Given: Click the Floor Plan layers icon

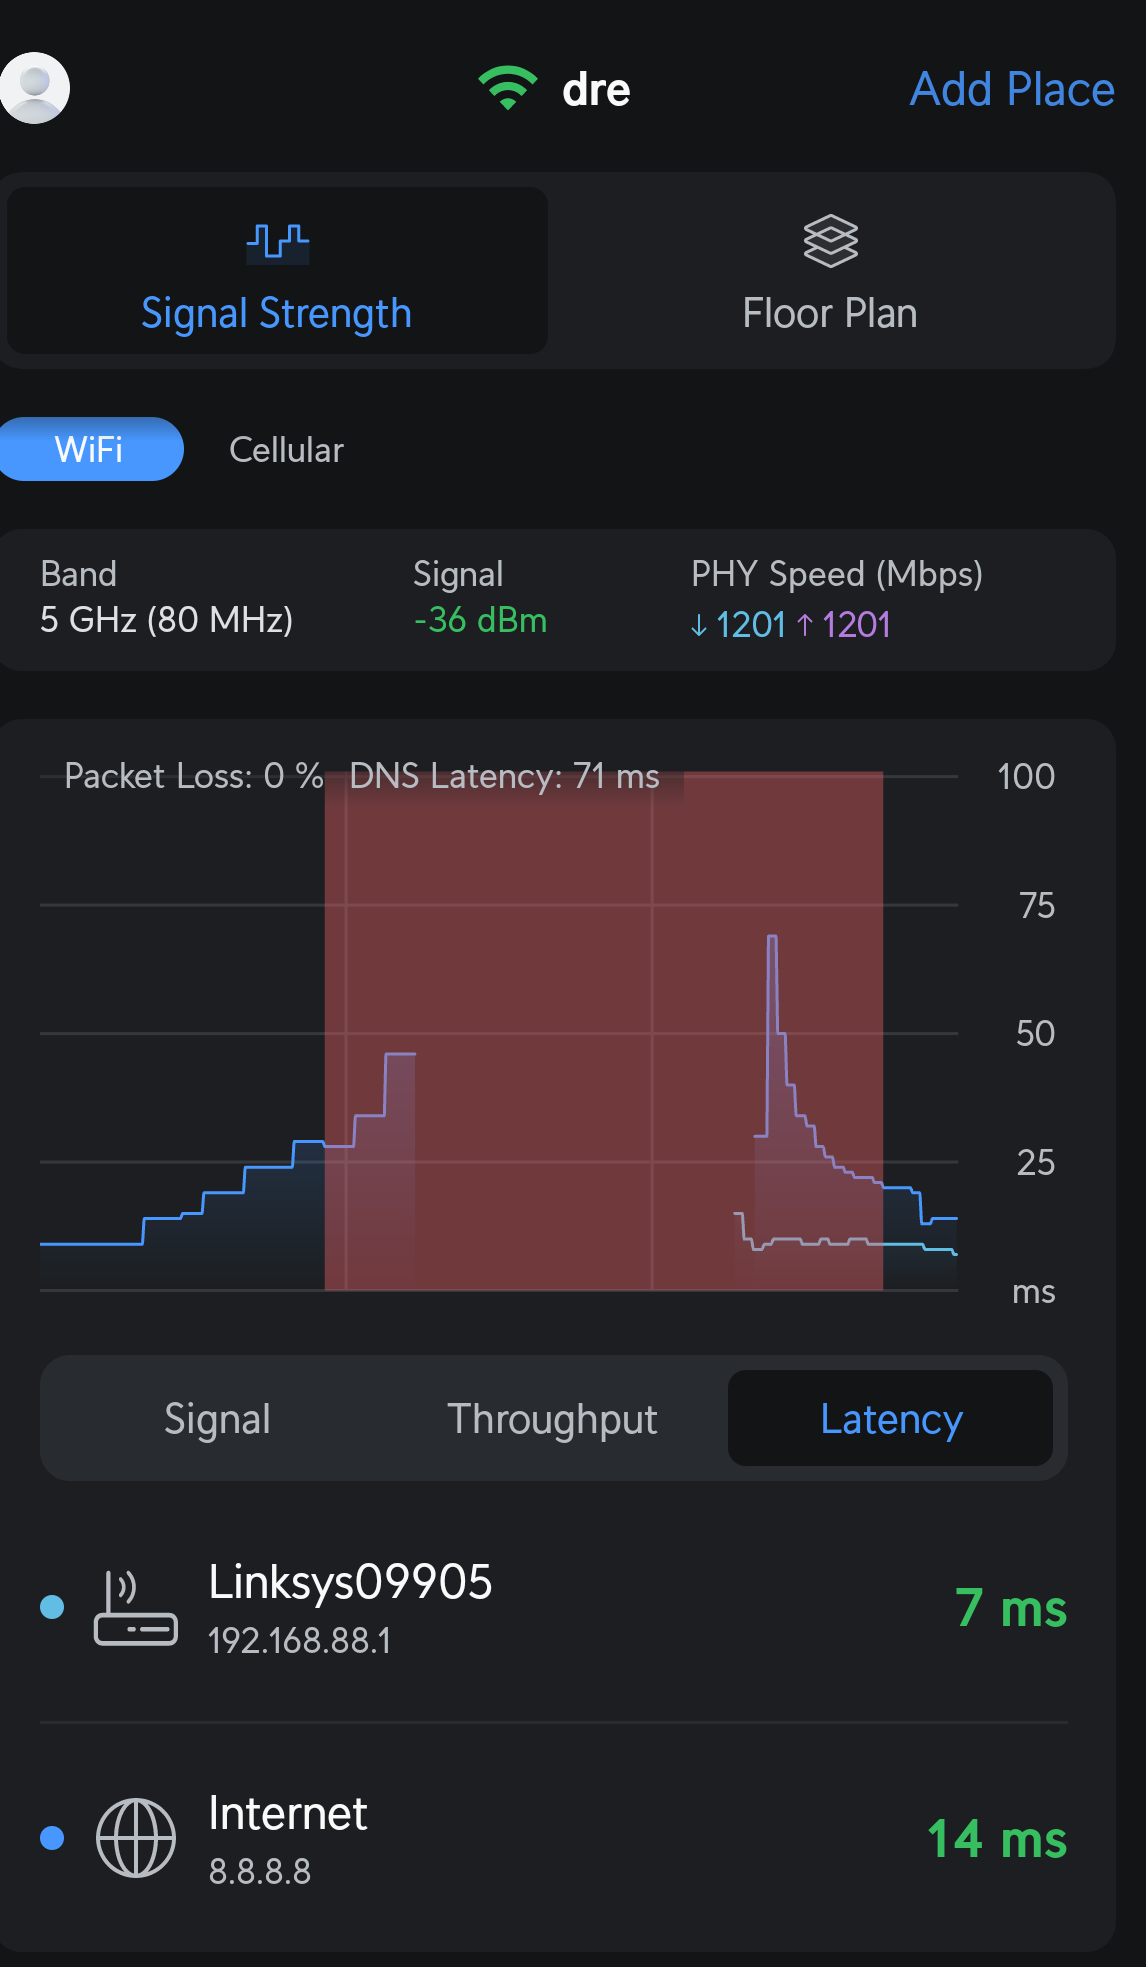Looking at the screenshot, I should click(x=830, y=241).
